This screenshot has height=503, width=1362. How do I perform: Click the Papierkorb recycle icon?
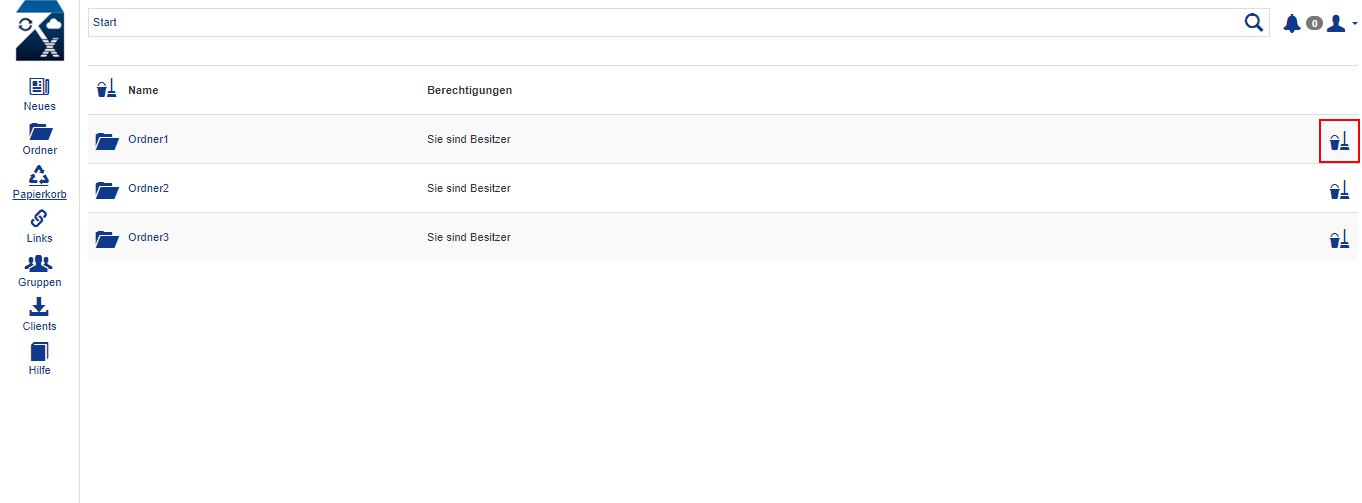[x=39, y=175]
